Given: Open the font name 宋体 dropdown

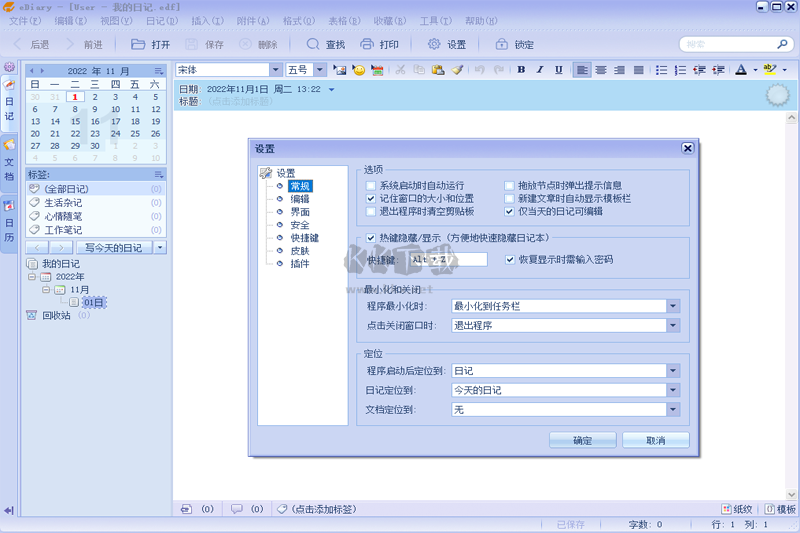Looking at the screenshot, I should point(276,70).
